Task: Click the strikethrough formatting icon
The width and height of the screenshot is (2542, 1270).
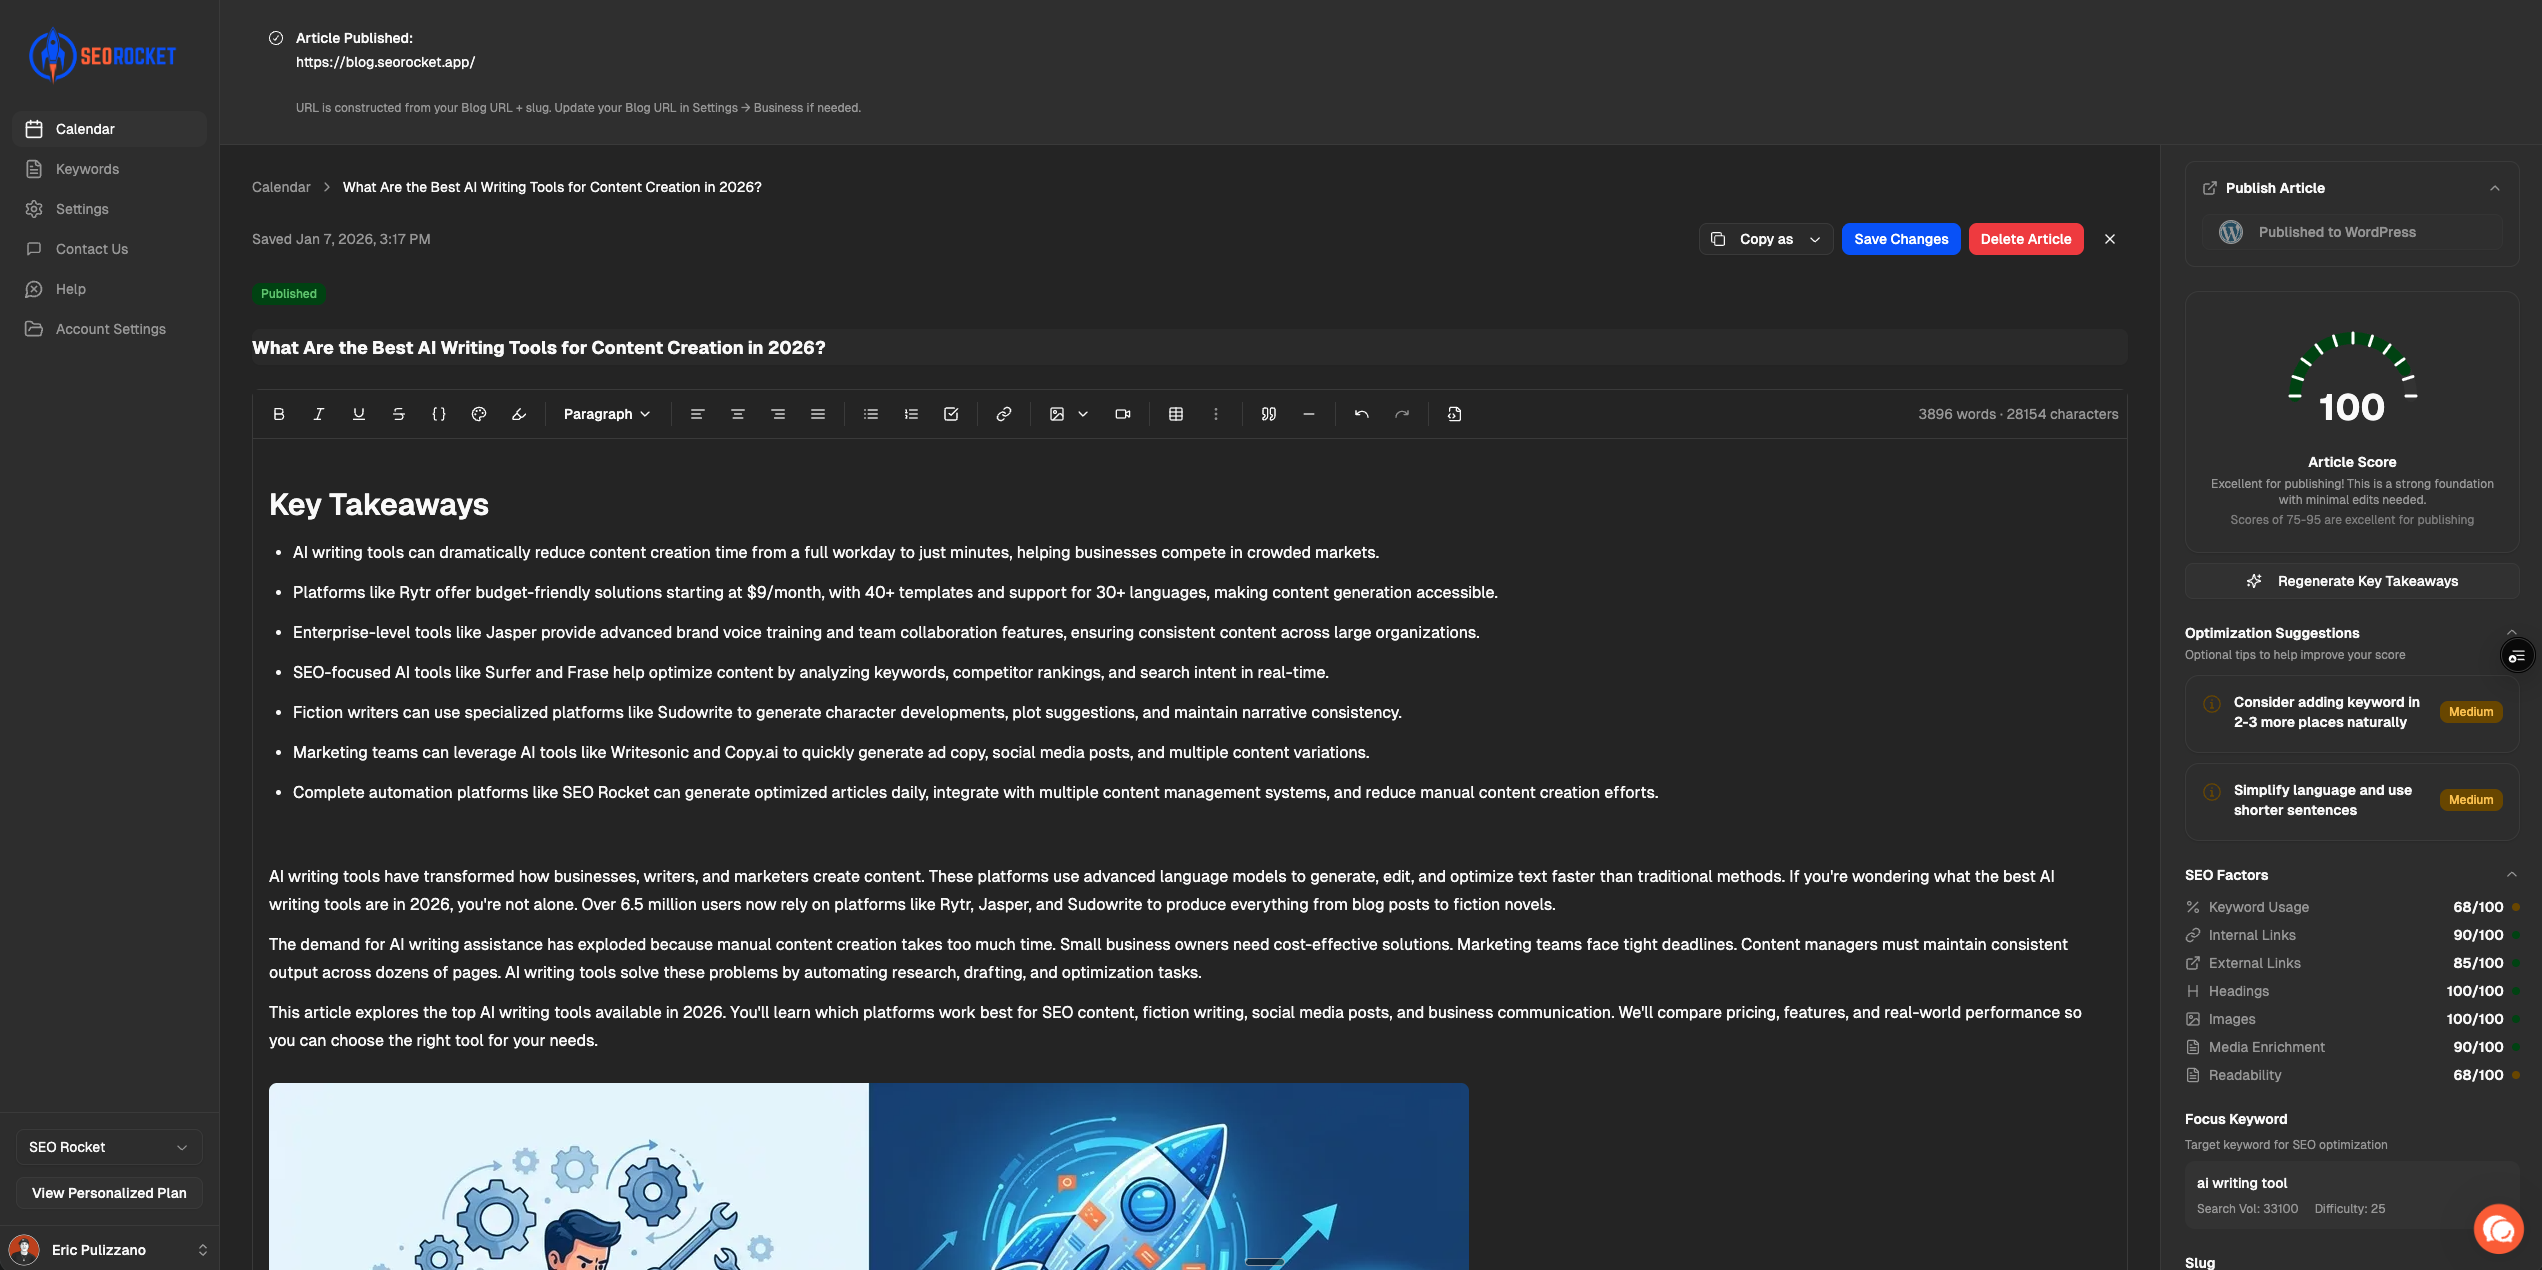Action: [399, 414]
